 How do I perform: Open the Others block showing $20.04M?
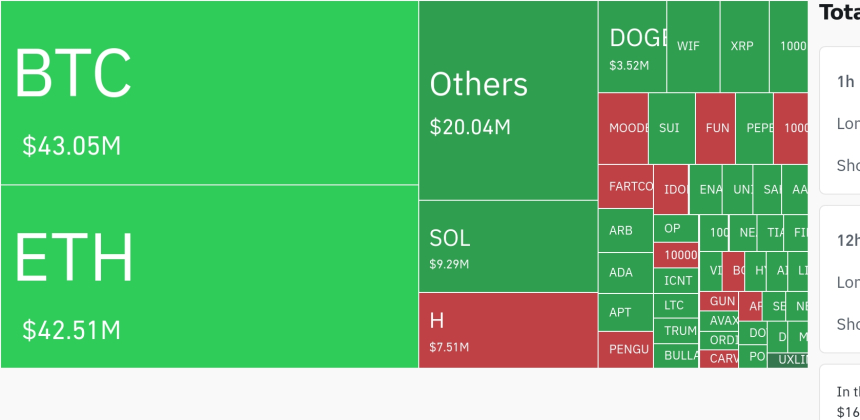pyautogui.click(x=508, y=100)
